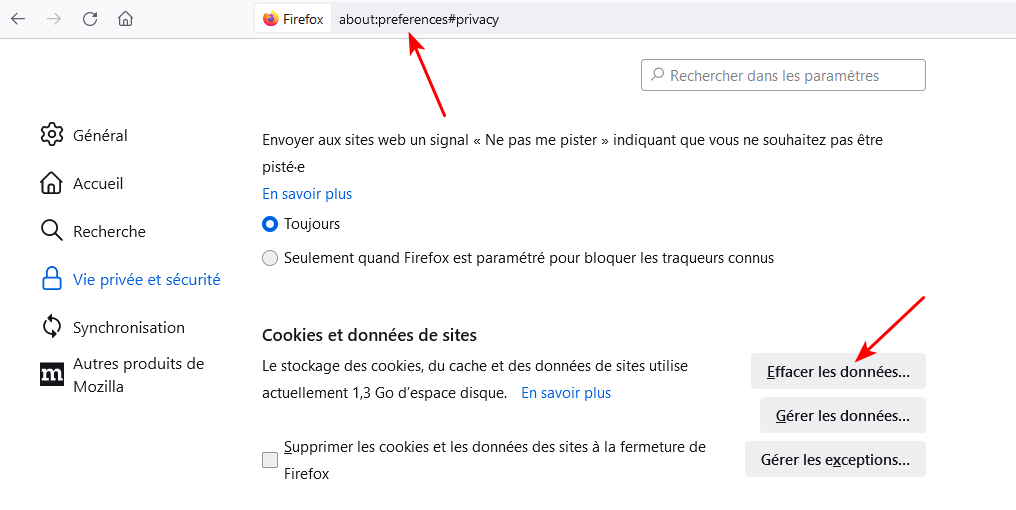Click the Synchronisation arrows icon

51,327
